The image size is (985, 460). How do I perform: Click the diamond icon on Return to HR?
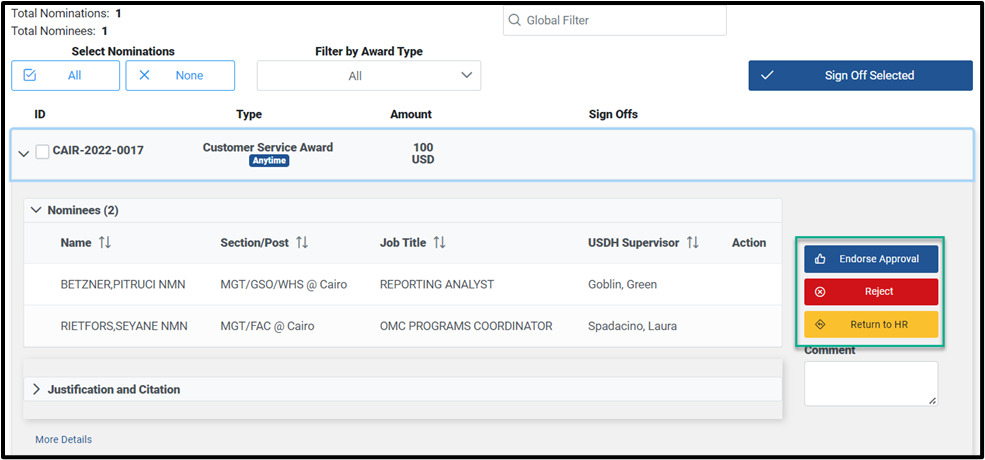820,324
